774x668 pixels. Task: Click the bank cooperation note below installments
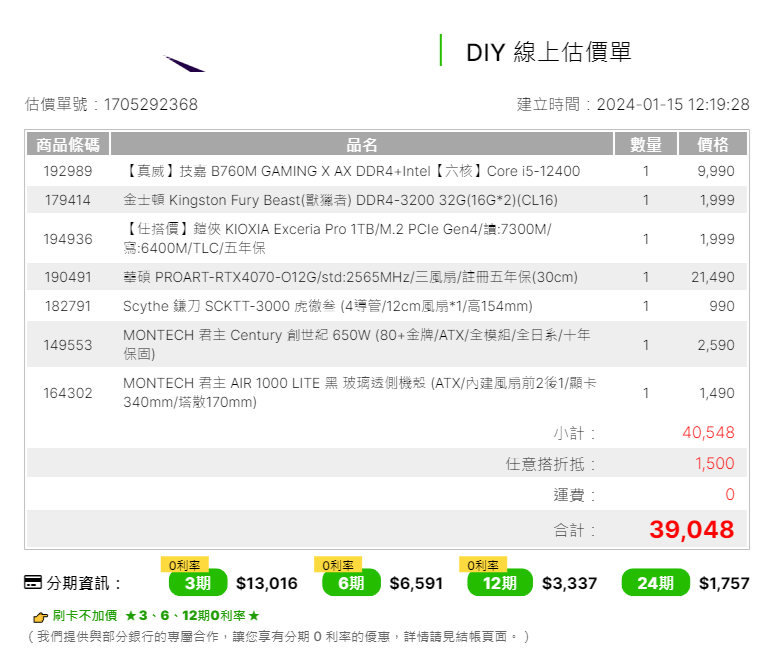(x=278, y=636)
